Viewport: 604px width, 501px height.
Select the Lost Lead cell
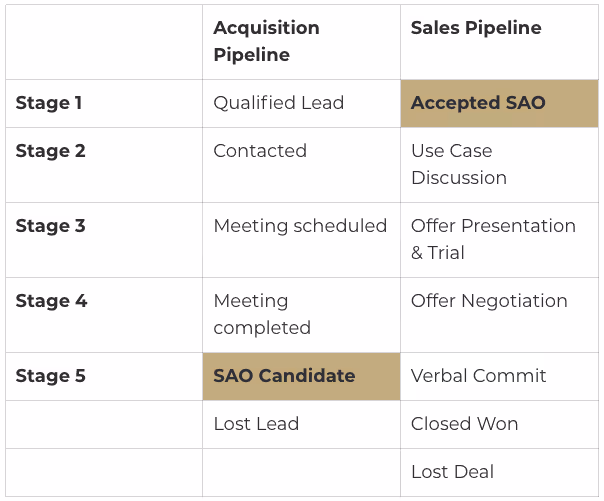coord(301,424)
